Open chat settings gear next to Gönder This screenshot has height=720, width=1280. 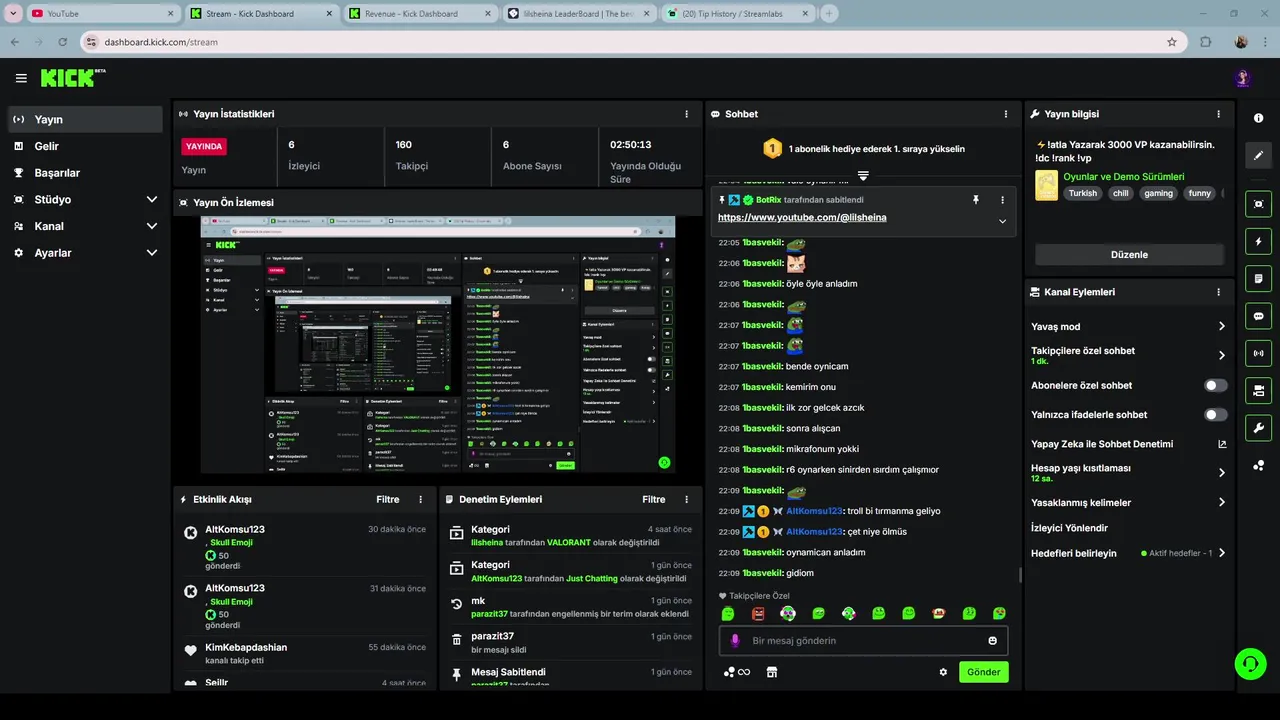(943, 672)
